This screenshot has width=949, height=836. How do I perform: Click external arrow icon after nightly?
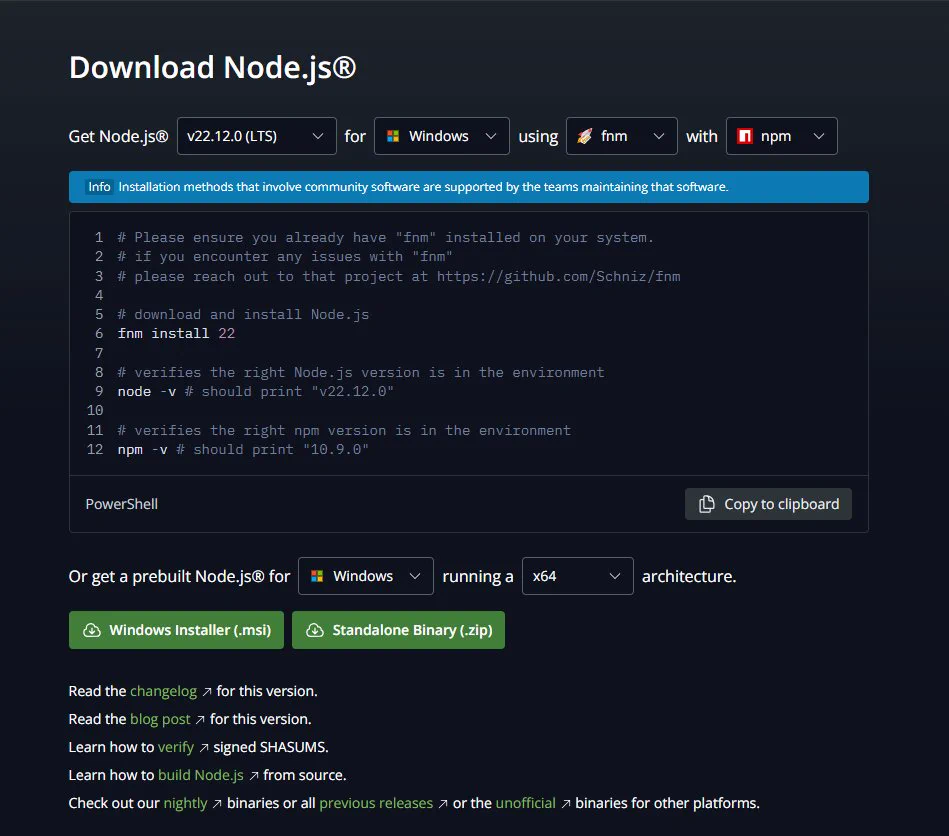tap(217, 804)
